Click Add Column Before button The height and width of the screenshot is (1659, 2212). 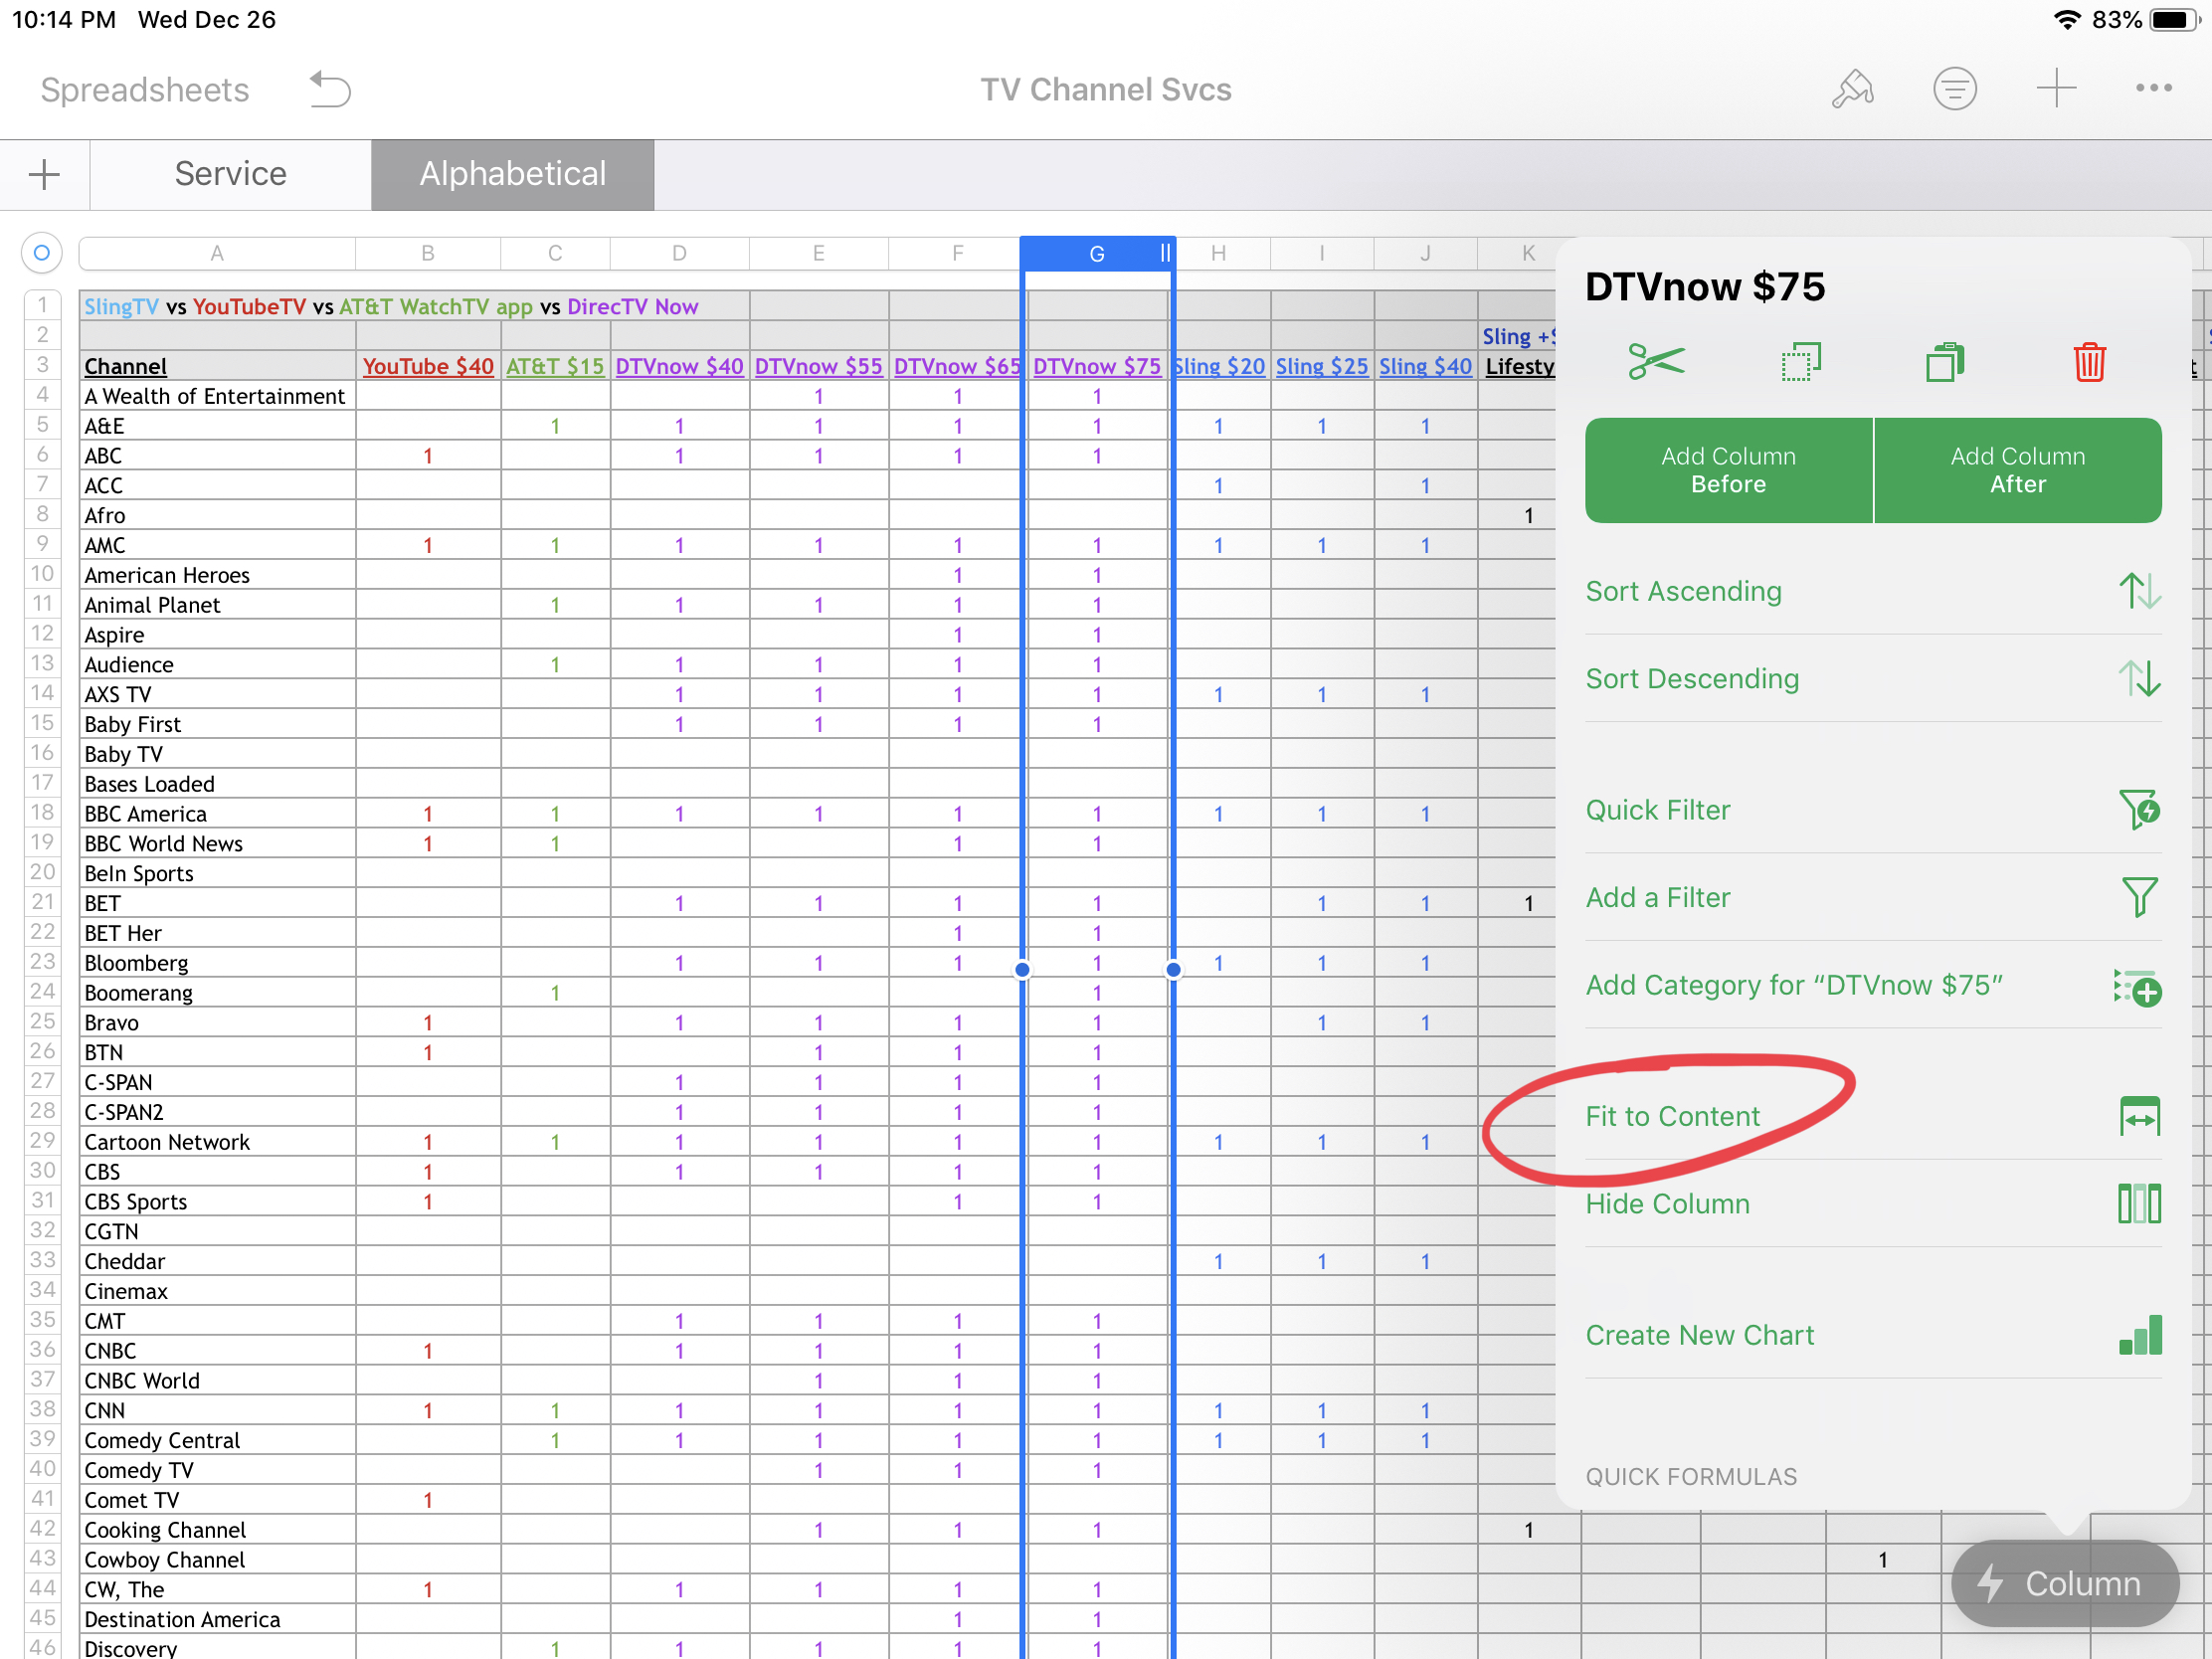[1728, 470]
